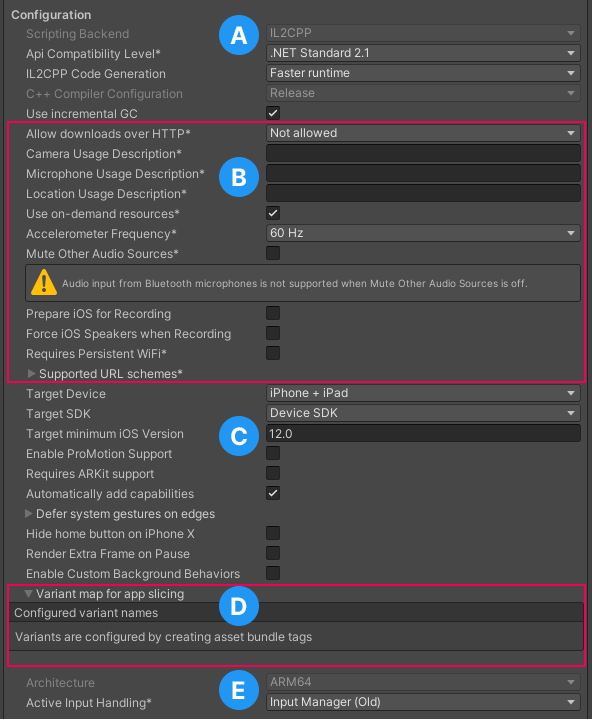Toggle the Use incremental GC checkbox
This screenshot has width=592, height=719.
point(273,113)
